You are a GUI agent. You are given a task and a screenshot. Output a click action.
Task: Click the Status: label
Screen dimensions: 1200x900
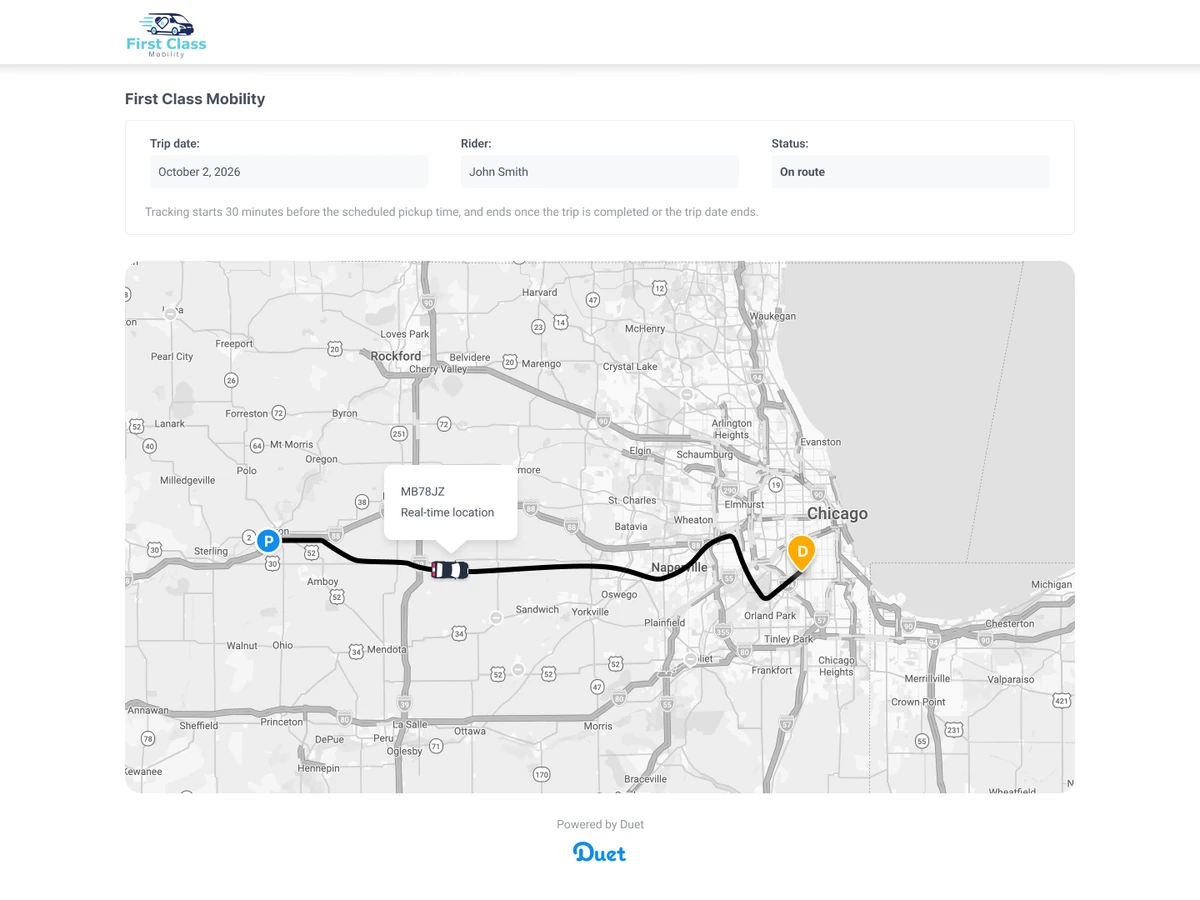click(790, 144)
